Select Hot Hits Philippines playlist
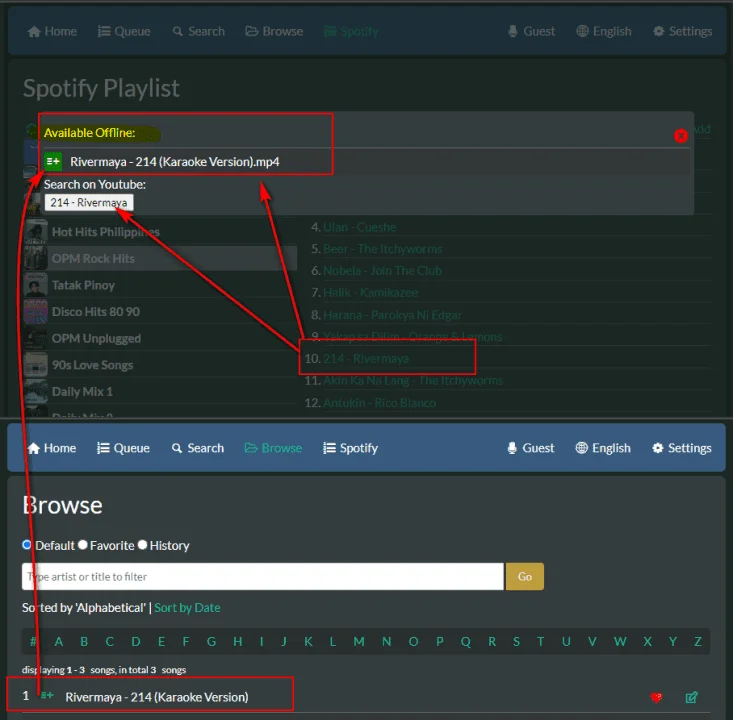This screenshot has width=733, height=720. tap(106, 232)
